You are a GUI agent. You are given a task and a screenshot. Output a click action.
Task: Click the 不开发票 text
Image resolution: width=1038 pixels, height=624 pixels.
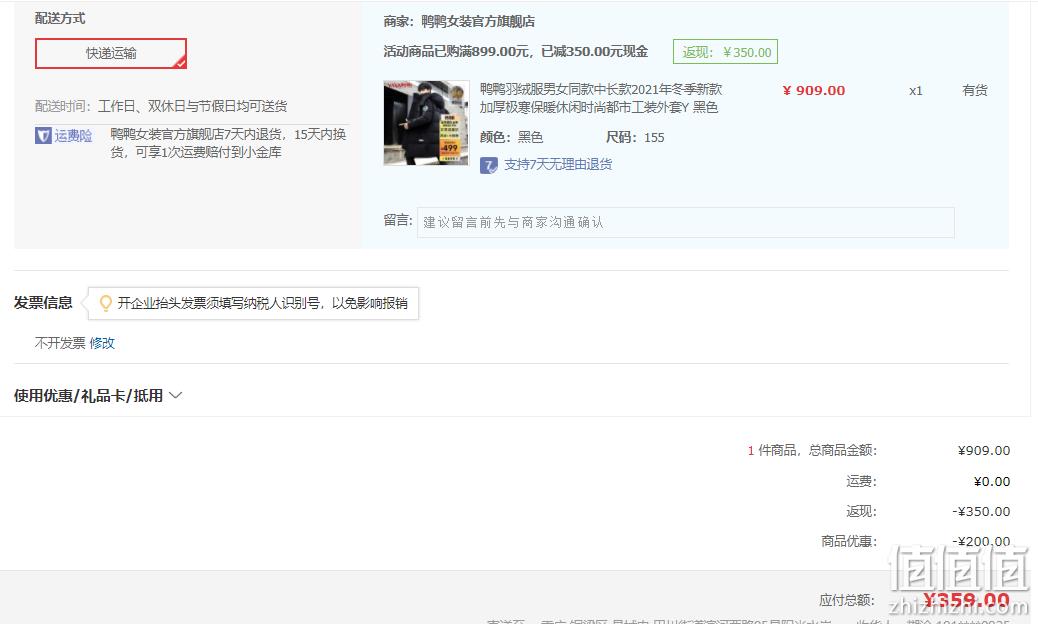click(60, 343)
